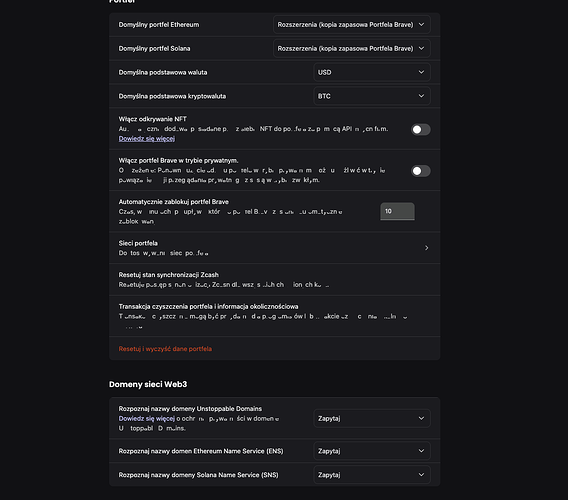Screen dimensions: 568x500
Task: Open Ethereum Name Service Zapytaj dropdown
Action: [x=372, y=451]
